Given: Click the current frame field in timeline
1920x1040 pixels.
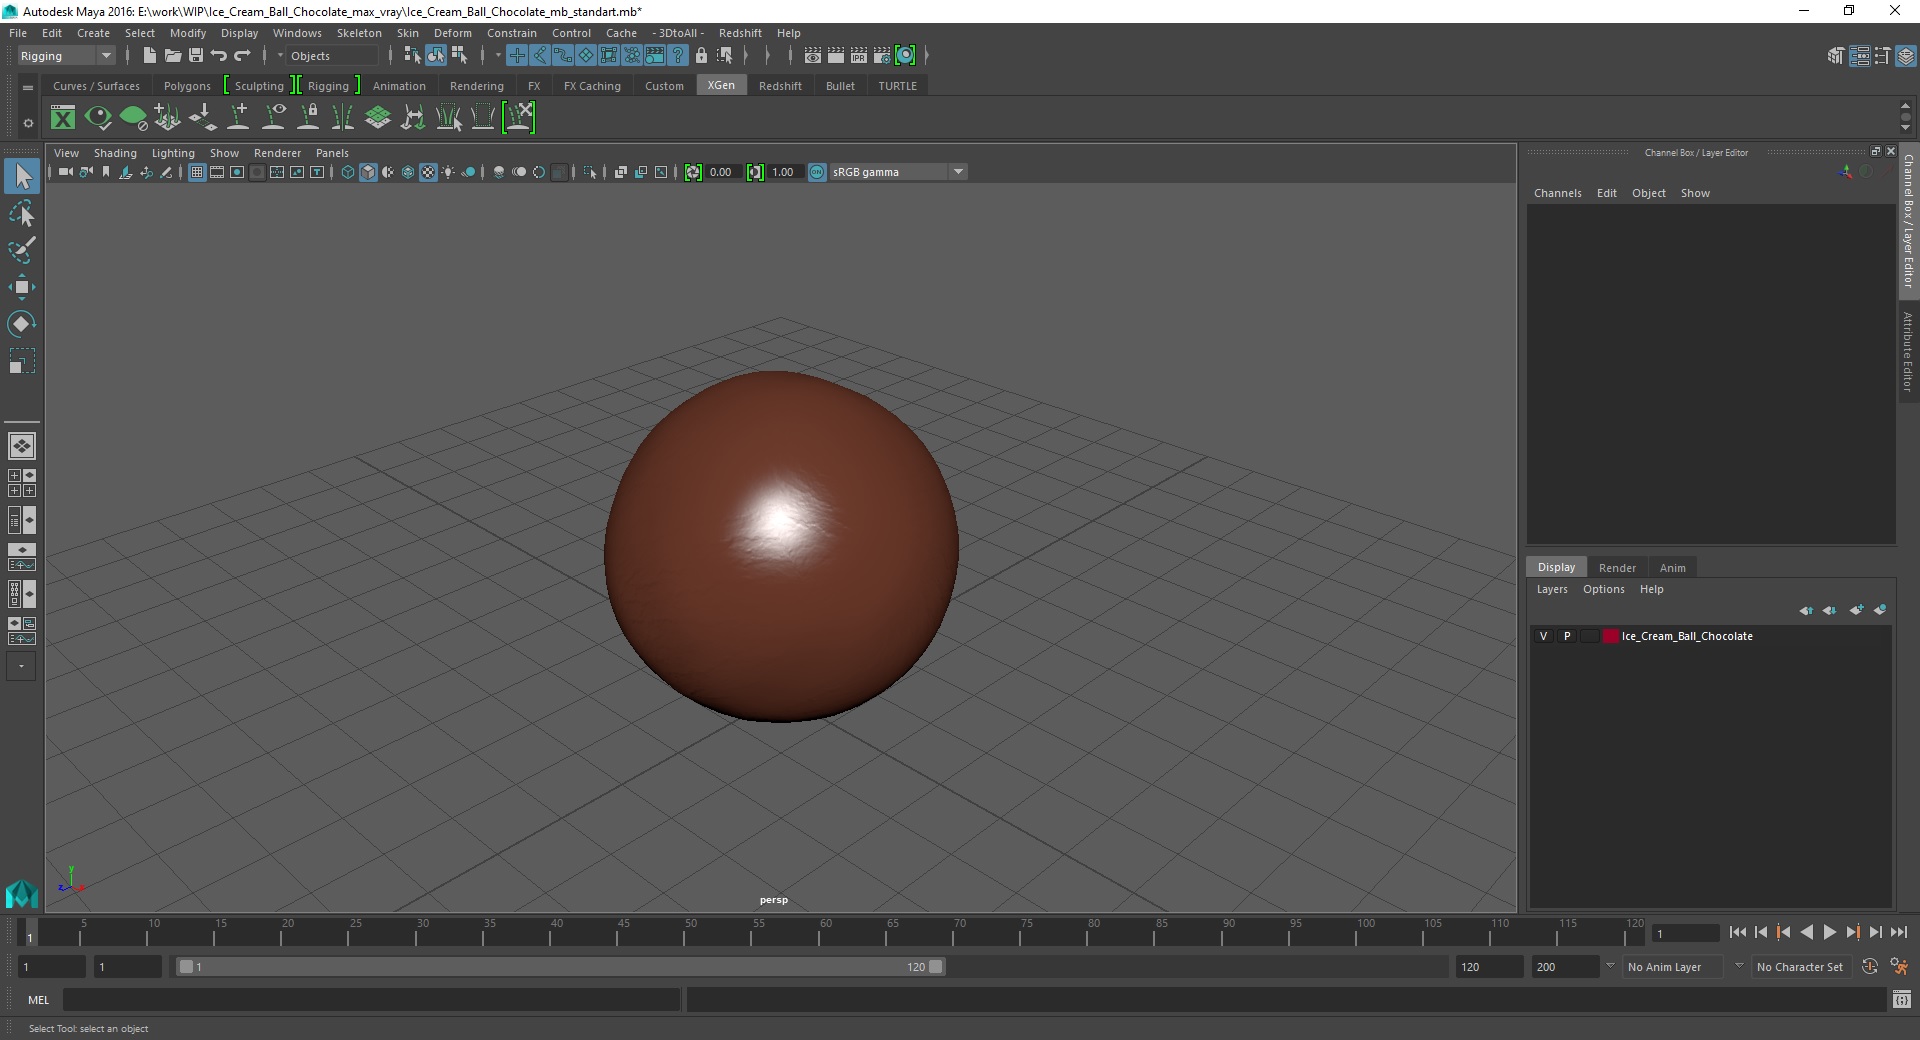Looking at the screenshot, I should coord(1684,934).
